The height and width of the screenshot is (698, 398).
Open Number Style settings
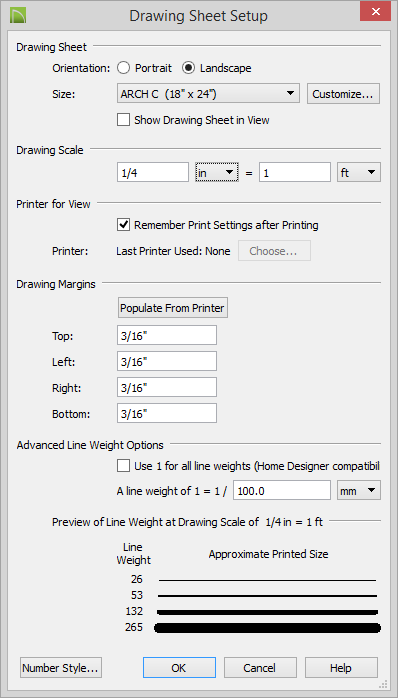click(61, 668)
